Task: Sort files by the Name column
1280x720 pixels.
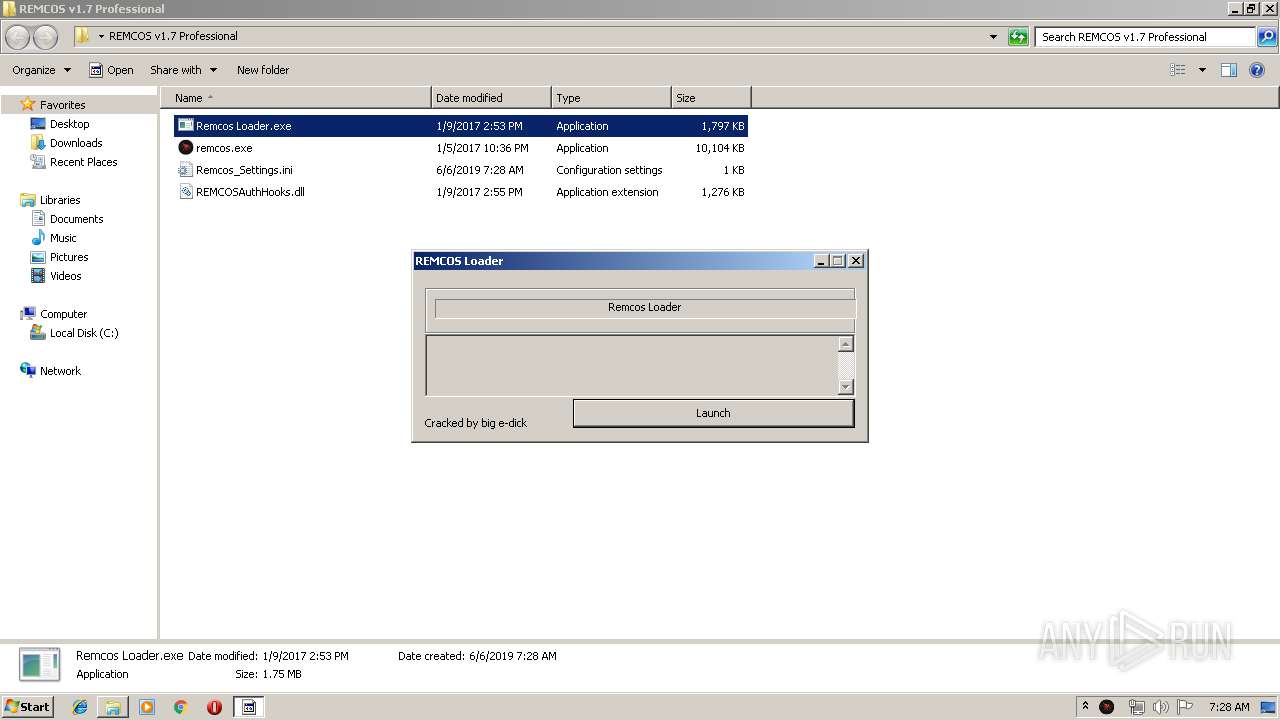Action: coord(296,98)
